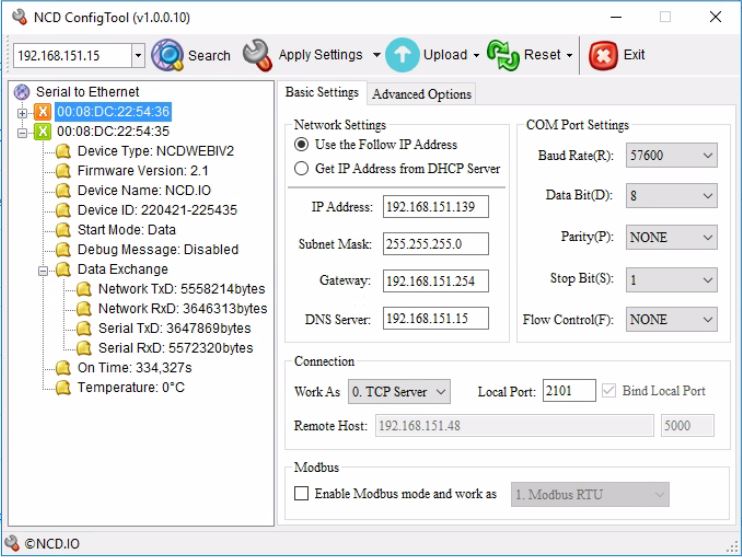742x558 pixels.
Task: Open the Data Bit dropdown
Action: 671,195
